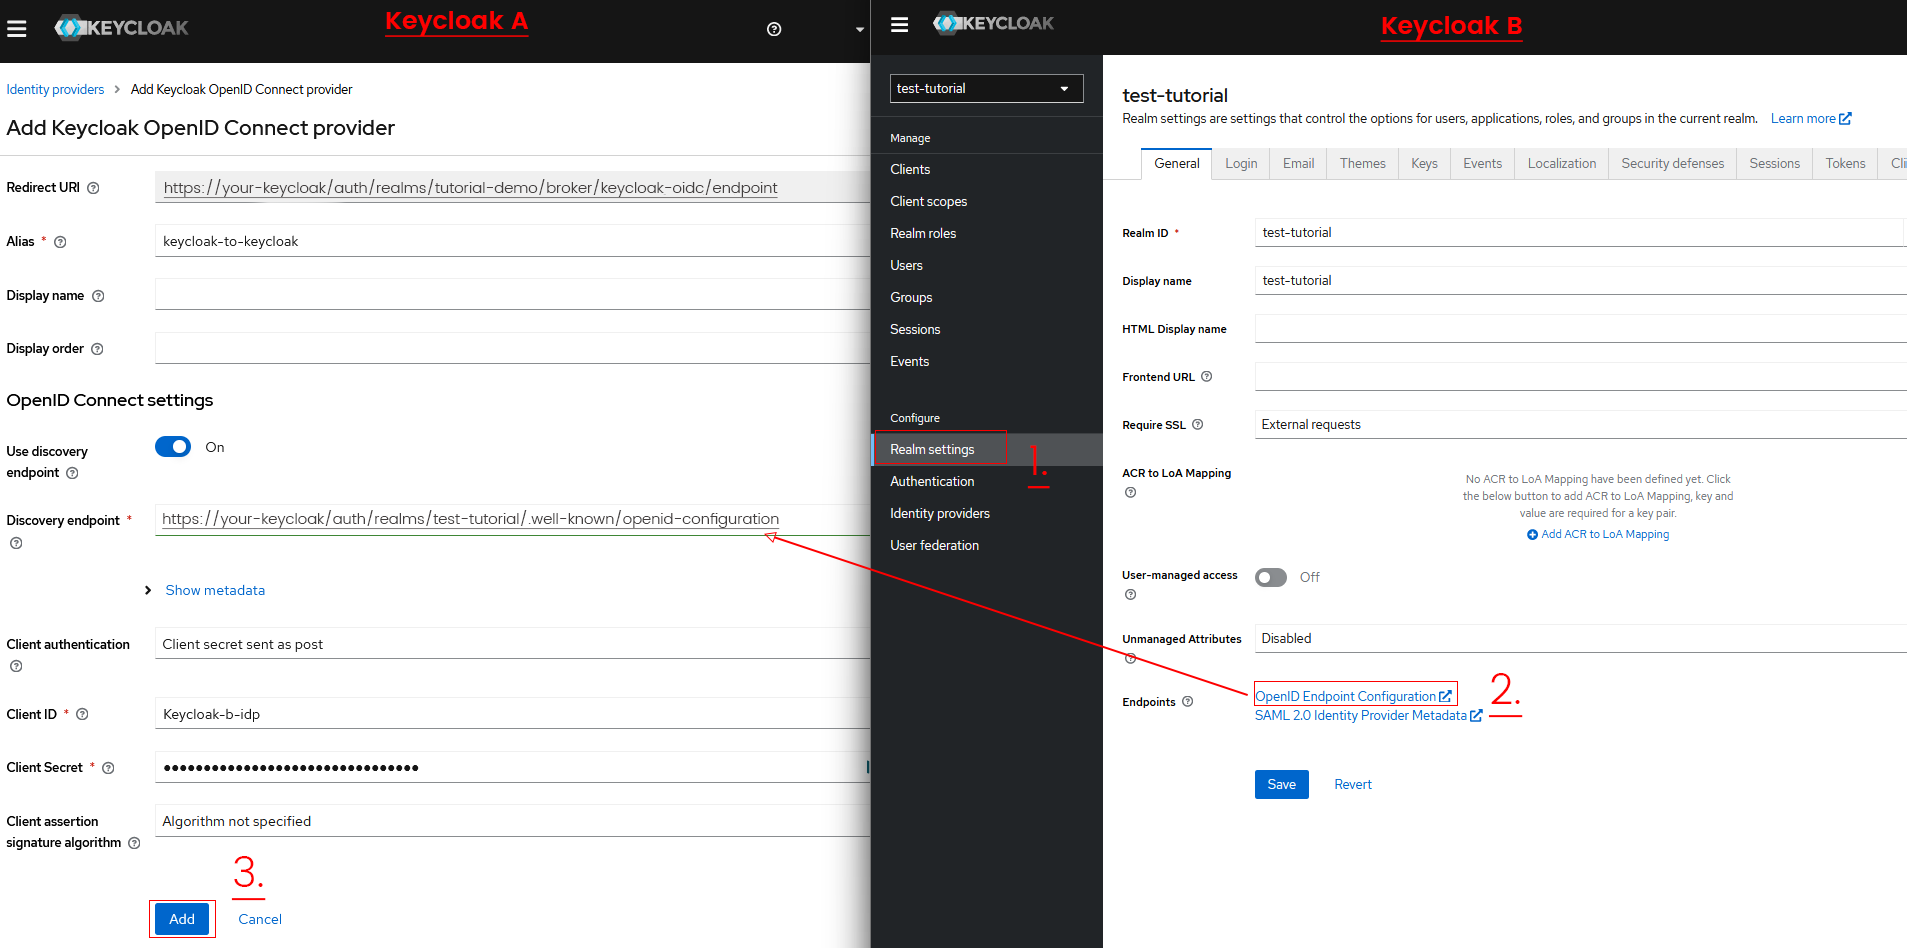Show help for Client authentication
The image size is (1907, 948).
click(16, 666)
